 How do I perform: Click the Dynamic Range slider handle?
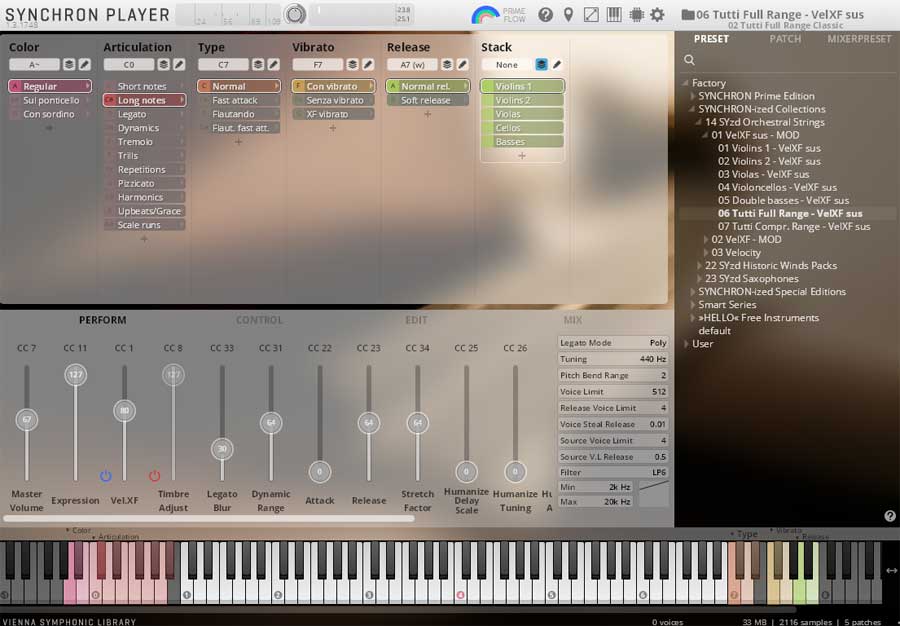[271, 422]
